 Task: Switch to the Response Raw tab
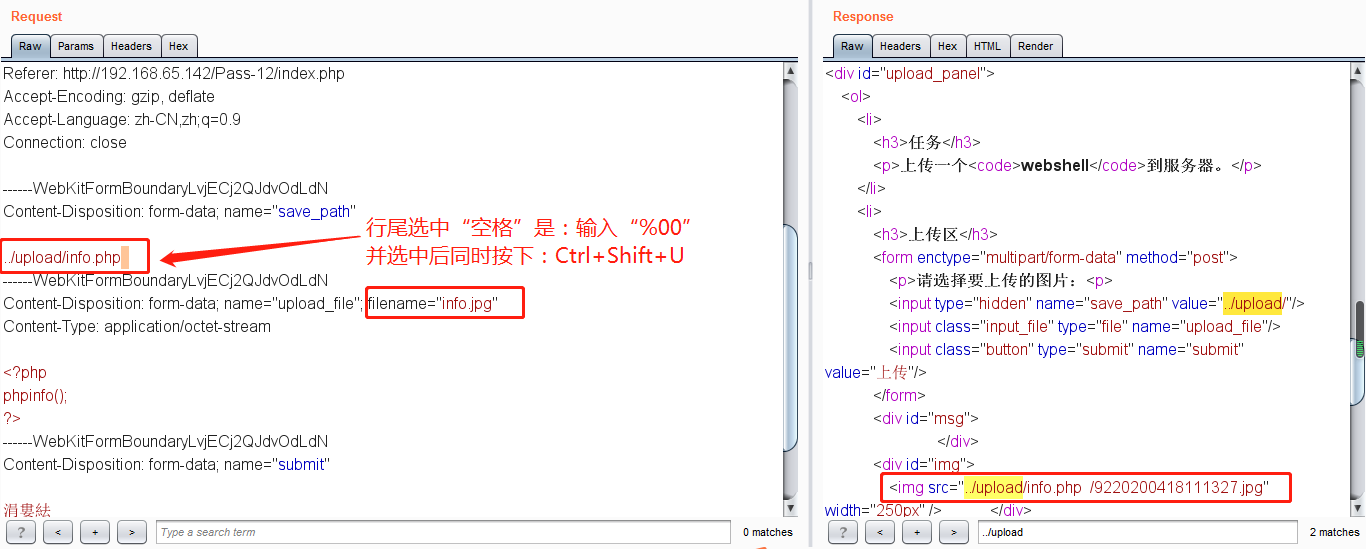point(852,46)
